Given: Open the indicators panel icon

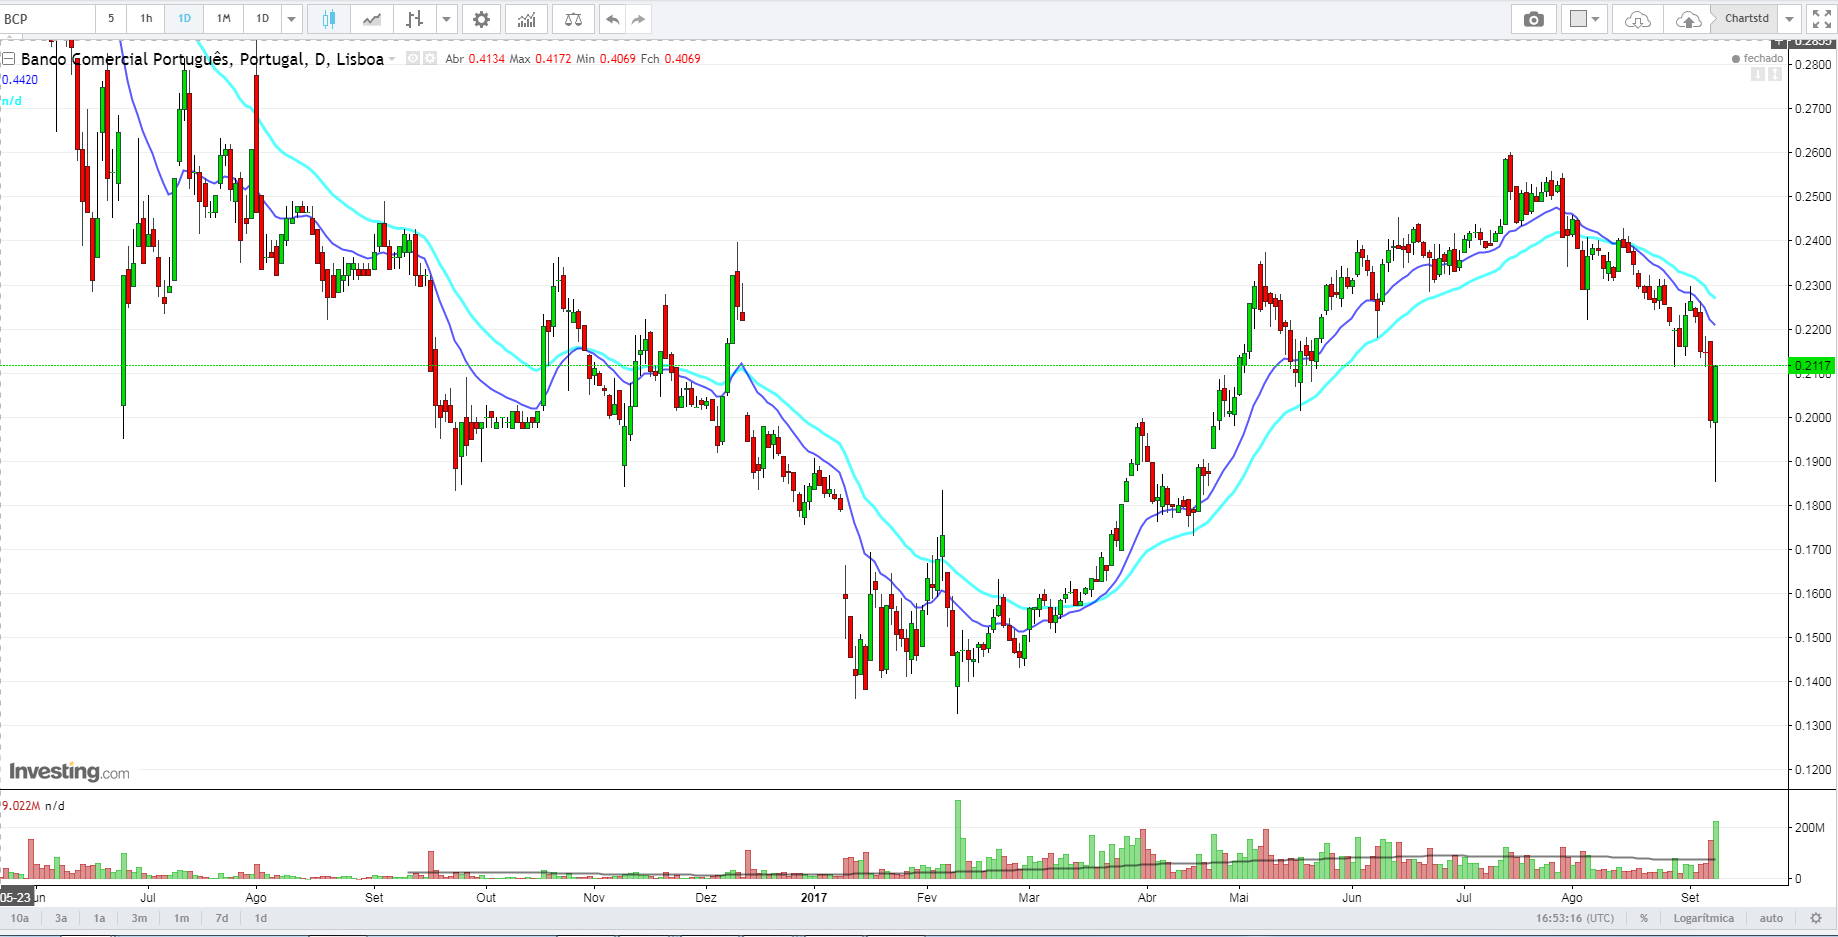Looking at the screenshot, I should (526, 19).
